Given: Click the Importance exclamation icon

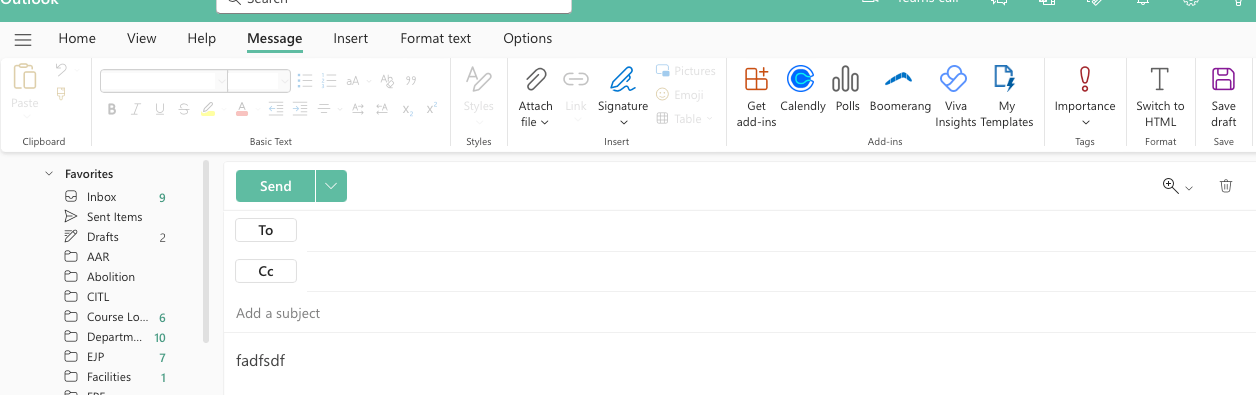Looking at the screenshot, I should coord(1085,79).
